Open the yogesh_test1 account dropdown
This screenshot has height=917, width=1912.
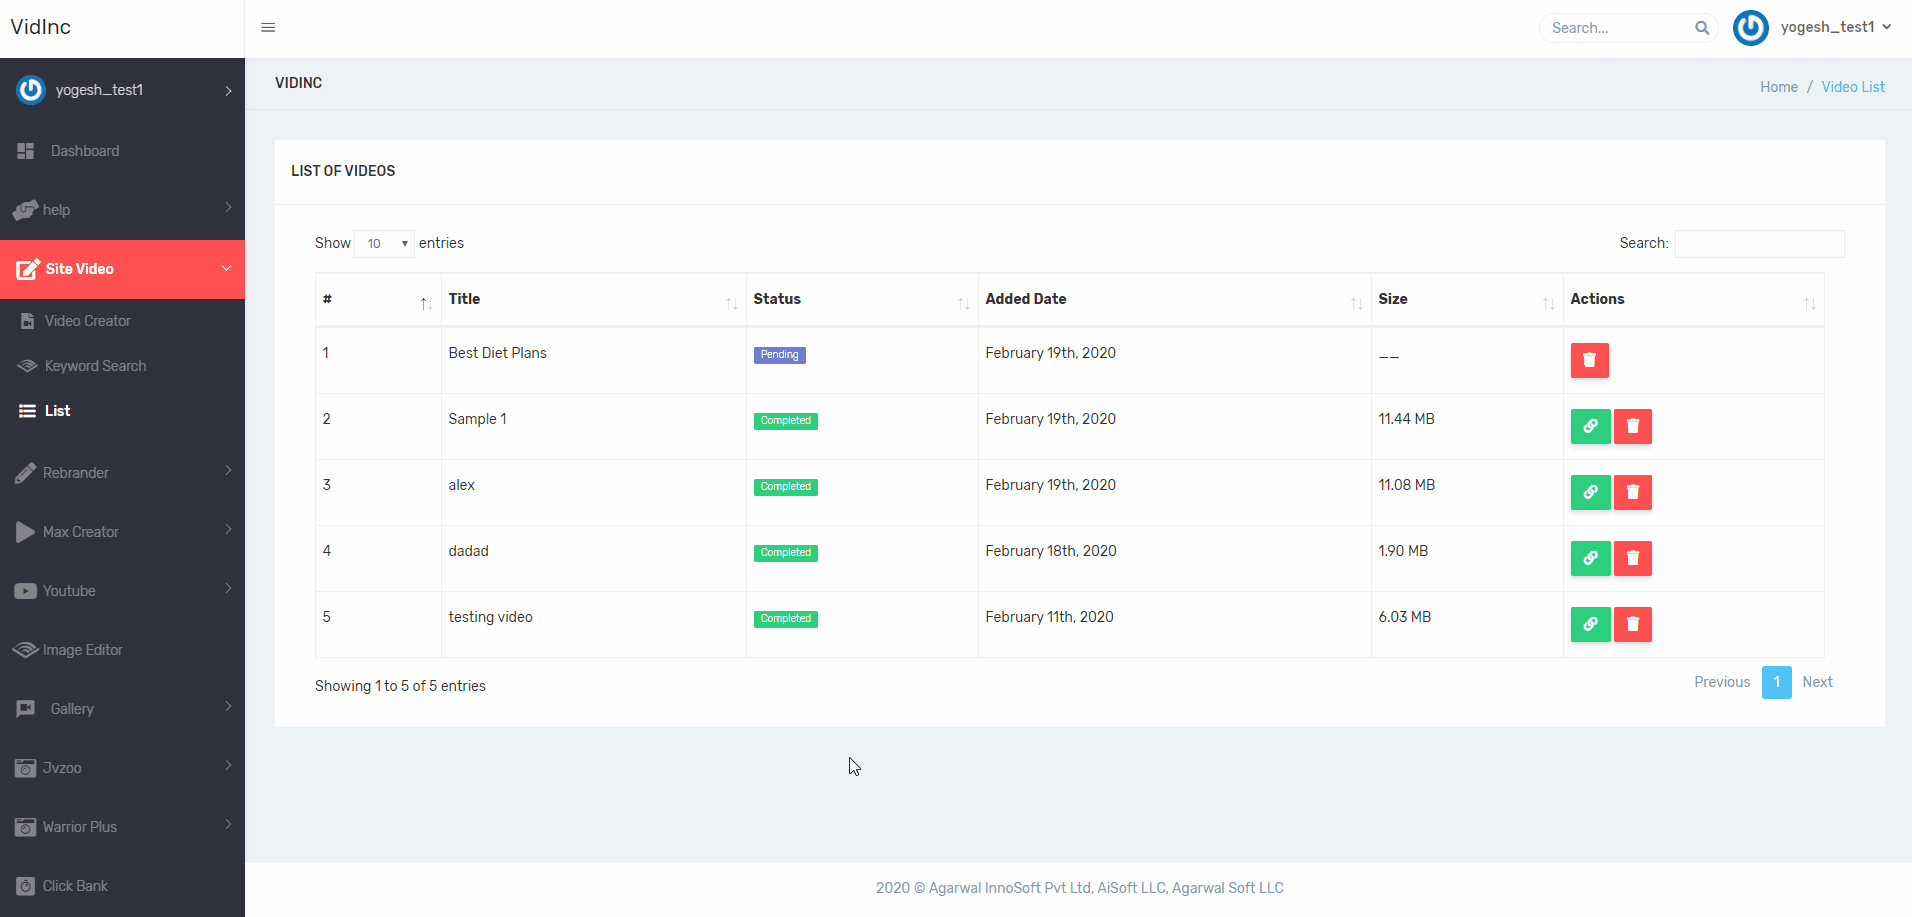(1836, 27)
